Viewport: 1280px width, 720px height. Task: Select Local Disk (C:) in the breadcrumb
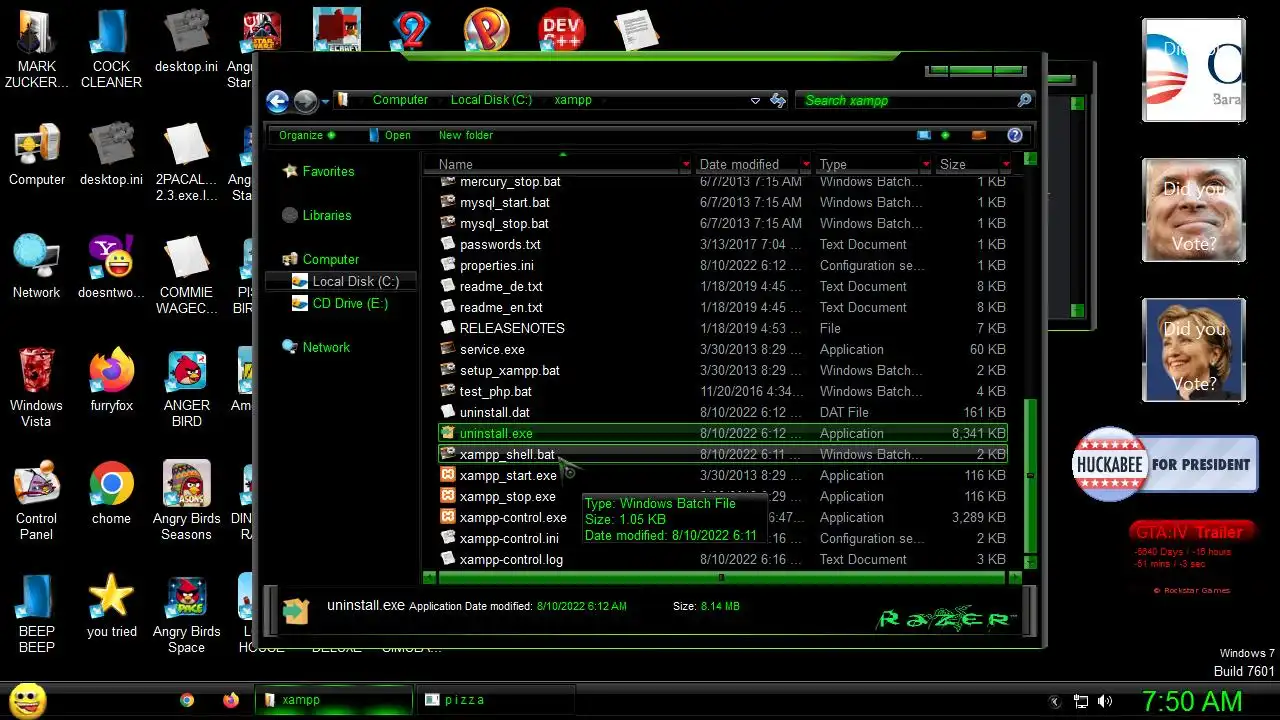coord(491,100)
